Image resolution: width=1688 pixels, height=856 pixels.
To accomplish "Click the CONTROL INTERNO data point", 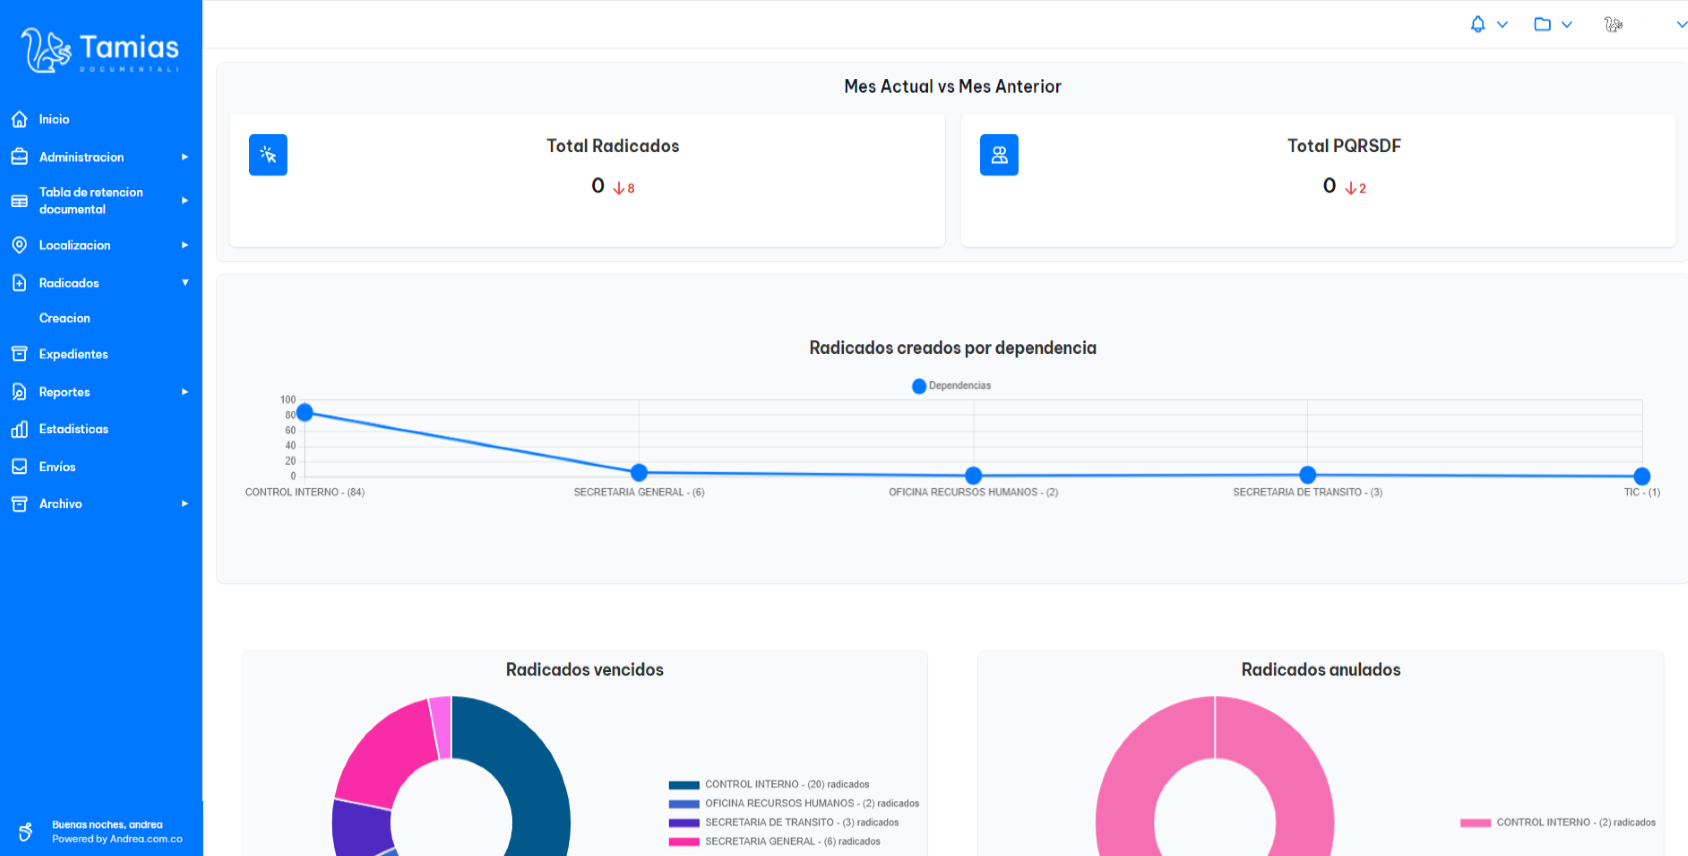I will tap(305, 412).
